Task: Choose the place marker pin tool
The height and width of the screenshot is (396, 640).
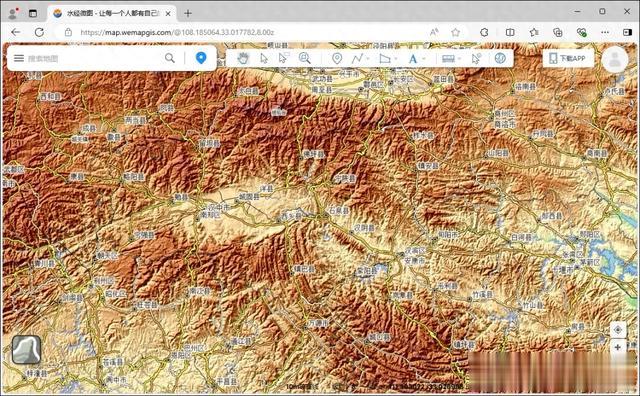Action: tap(337, 58)
